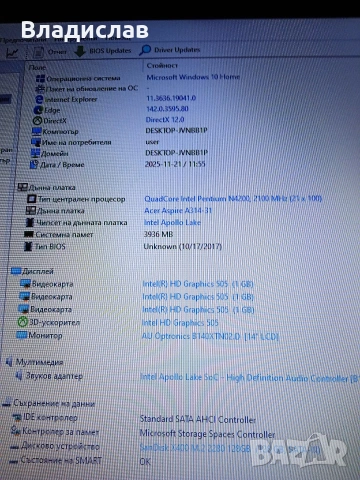Click the 3D-ускорител icon
This screenshot has width=360, height=480.
click(x=22, y=322)
